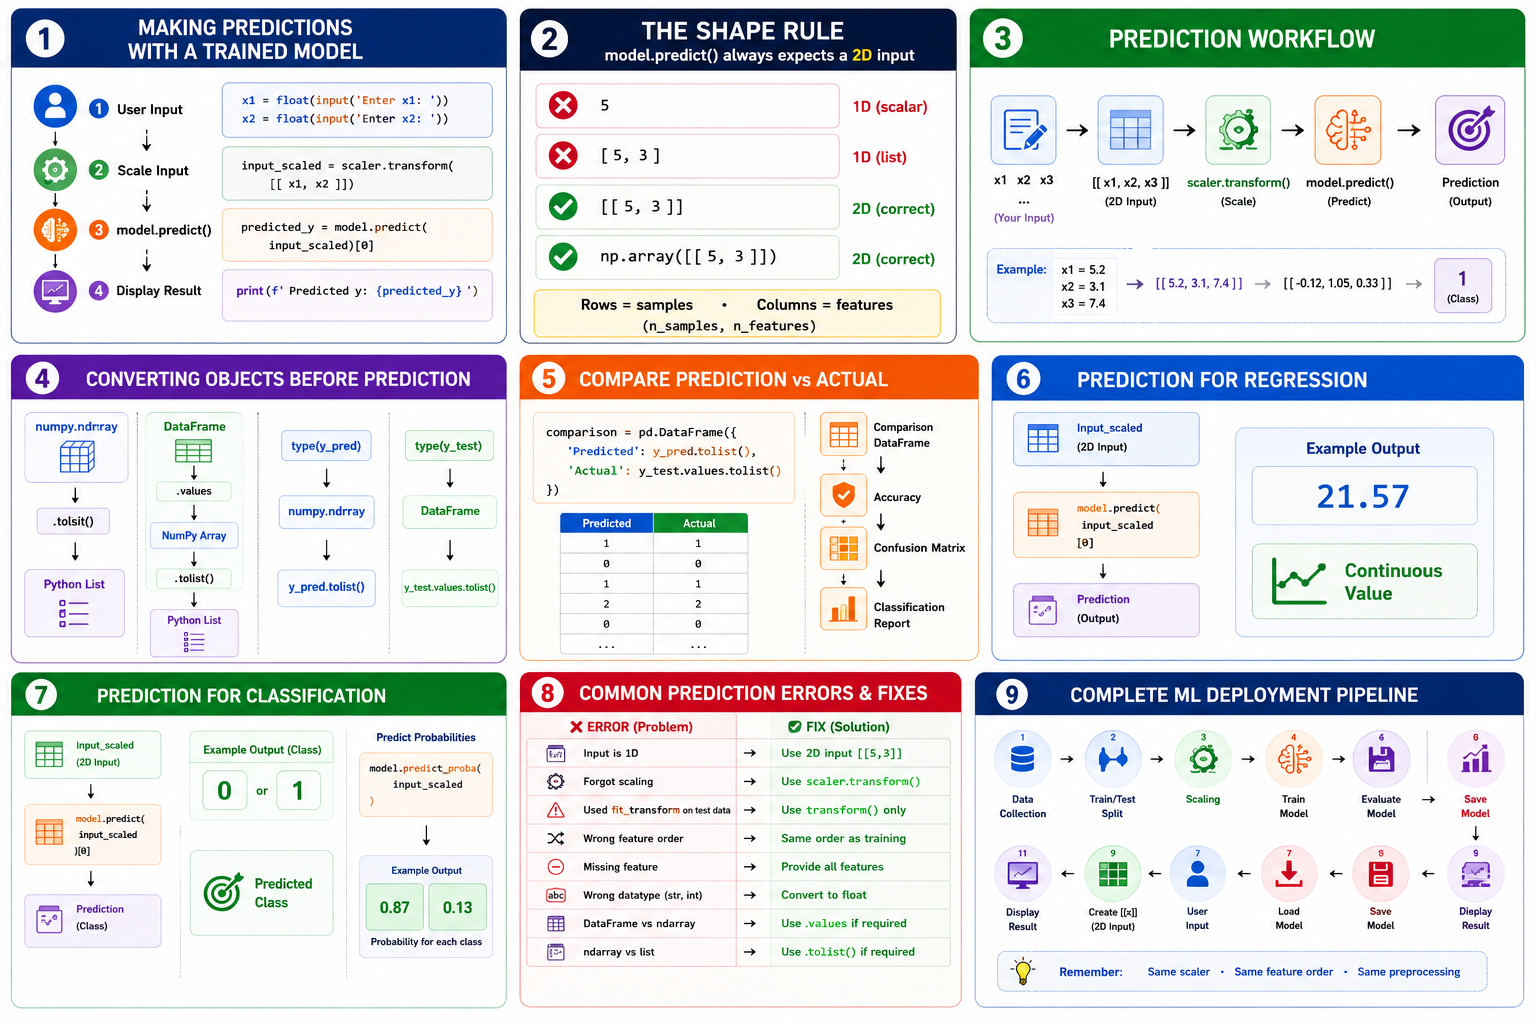This screenshot has width=1536, height=1024.
Task: Click the type(y_test) box
Action: [448, 446]
